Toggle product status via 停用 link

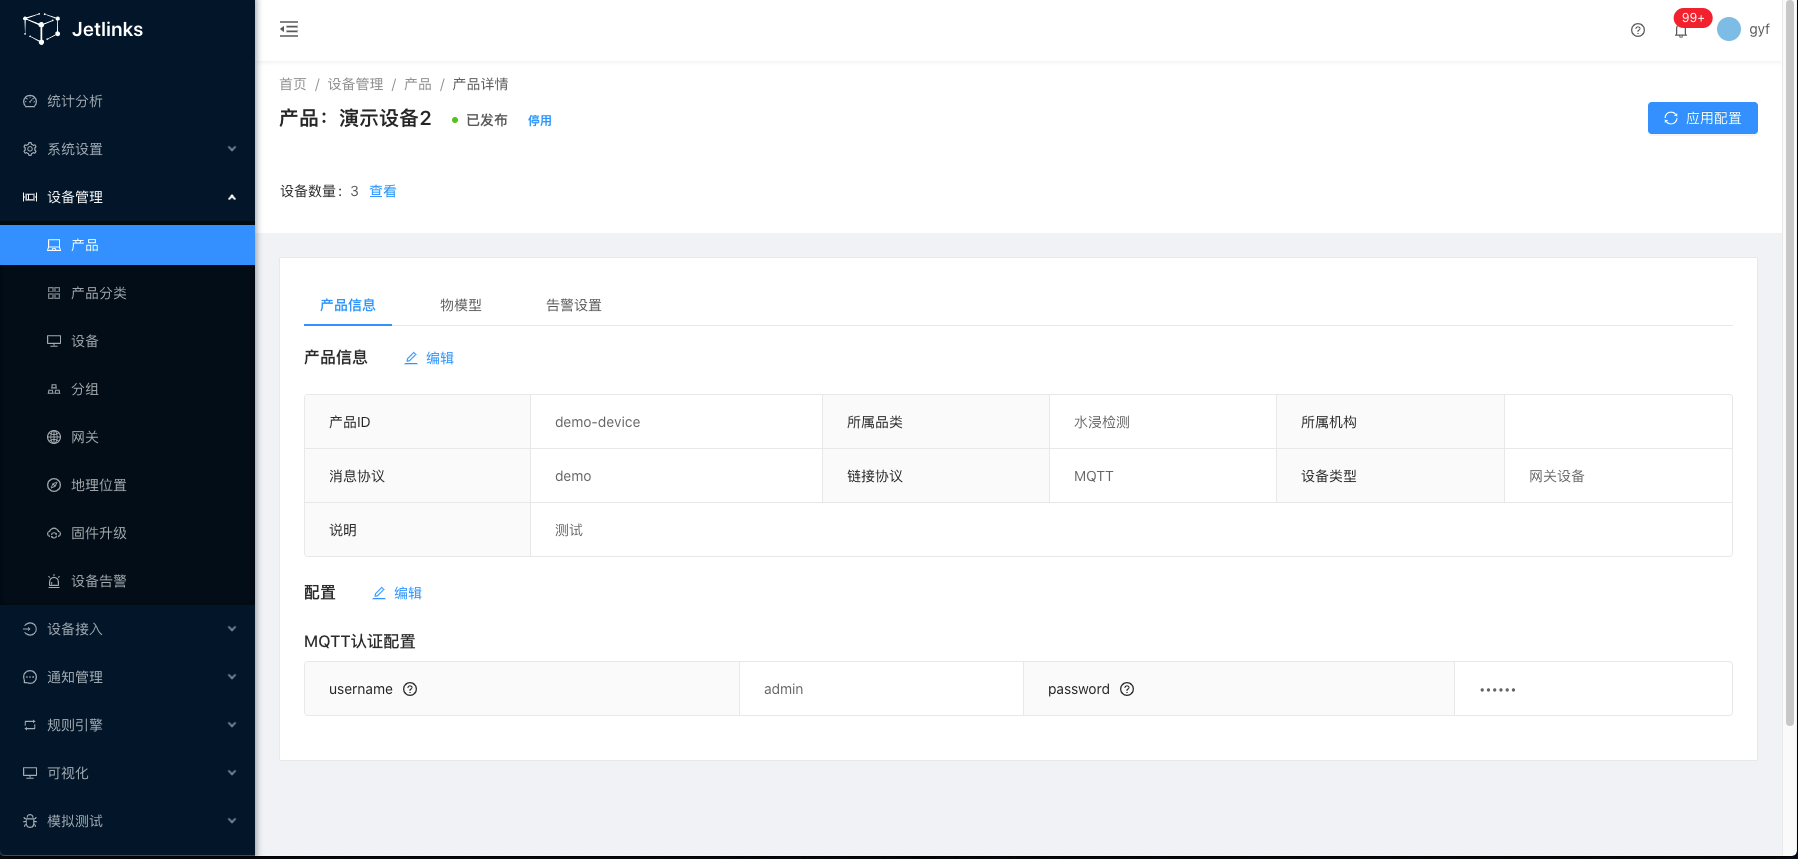pos(539,121)
